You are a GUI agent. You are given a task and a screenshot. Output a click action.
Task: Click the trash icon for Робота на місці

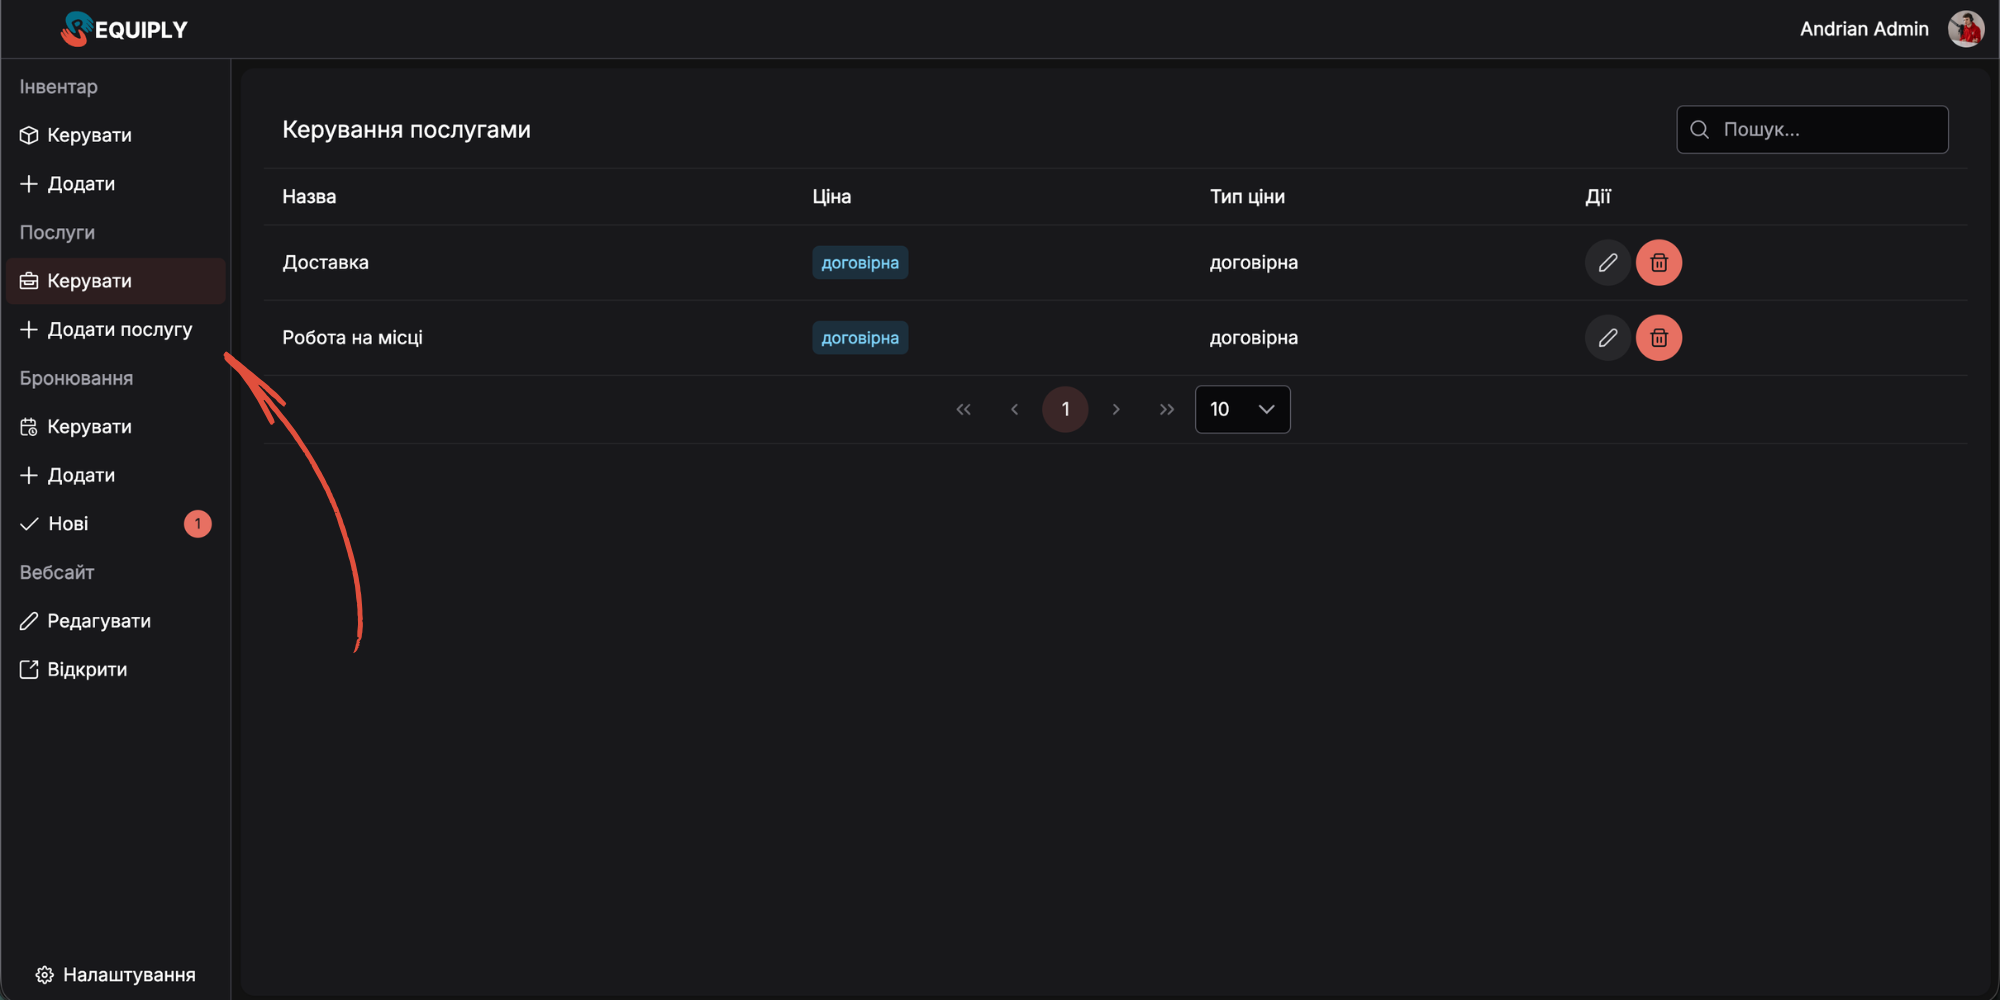pyautogui.click(x=1659, y=337)
